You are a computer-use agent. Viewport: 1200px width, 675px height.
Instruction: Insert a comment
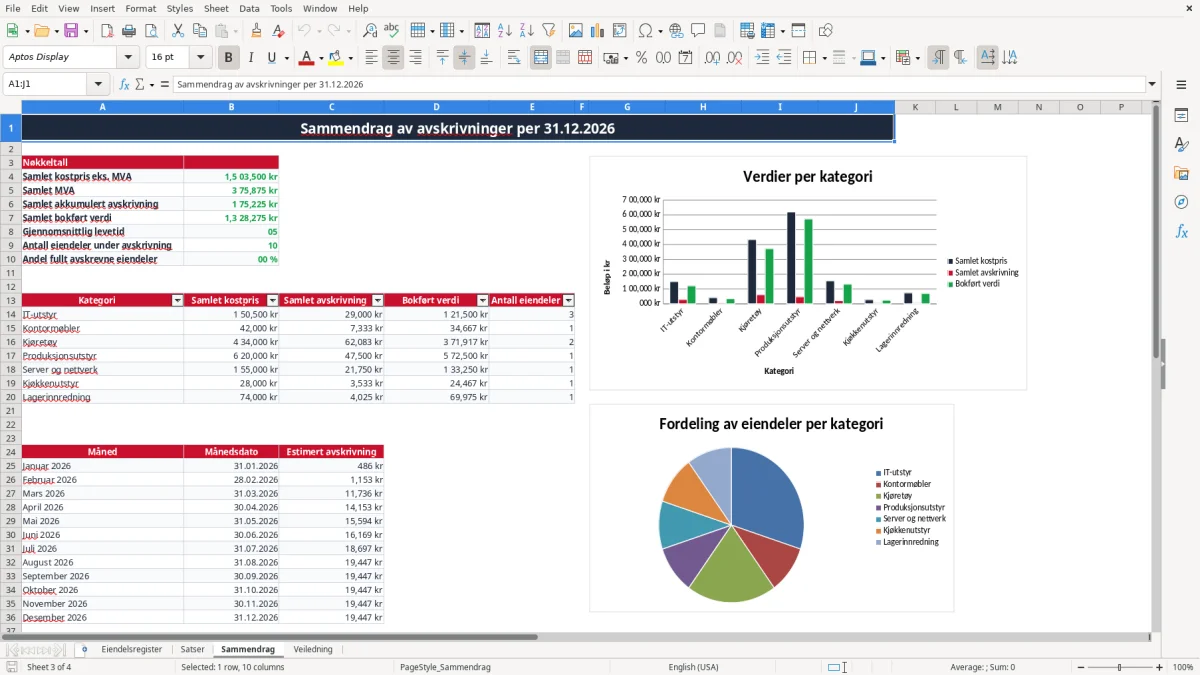(698, 31)
